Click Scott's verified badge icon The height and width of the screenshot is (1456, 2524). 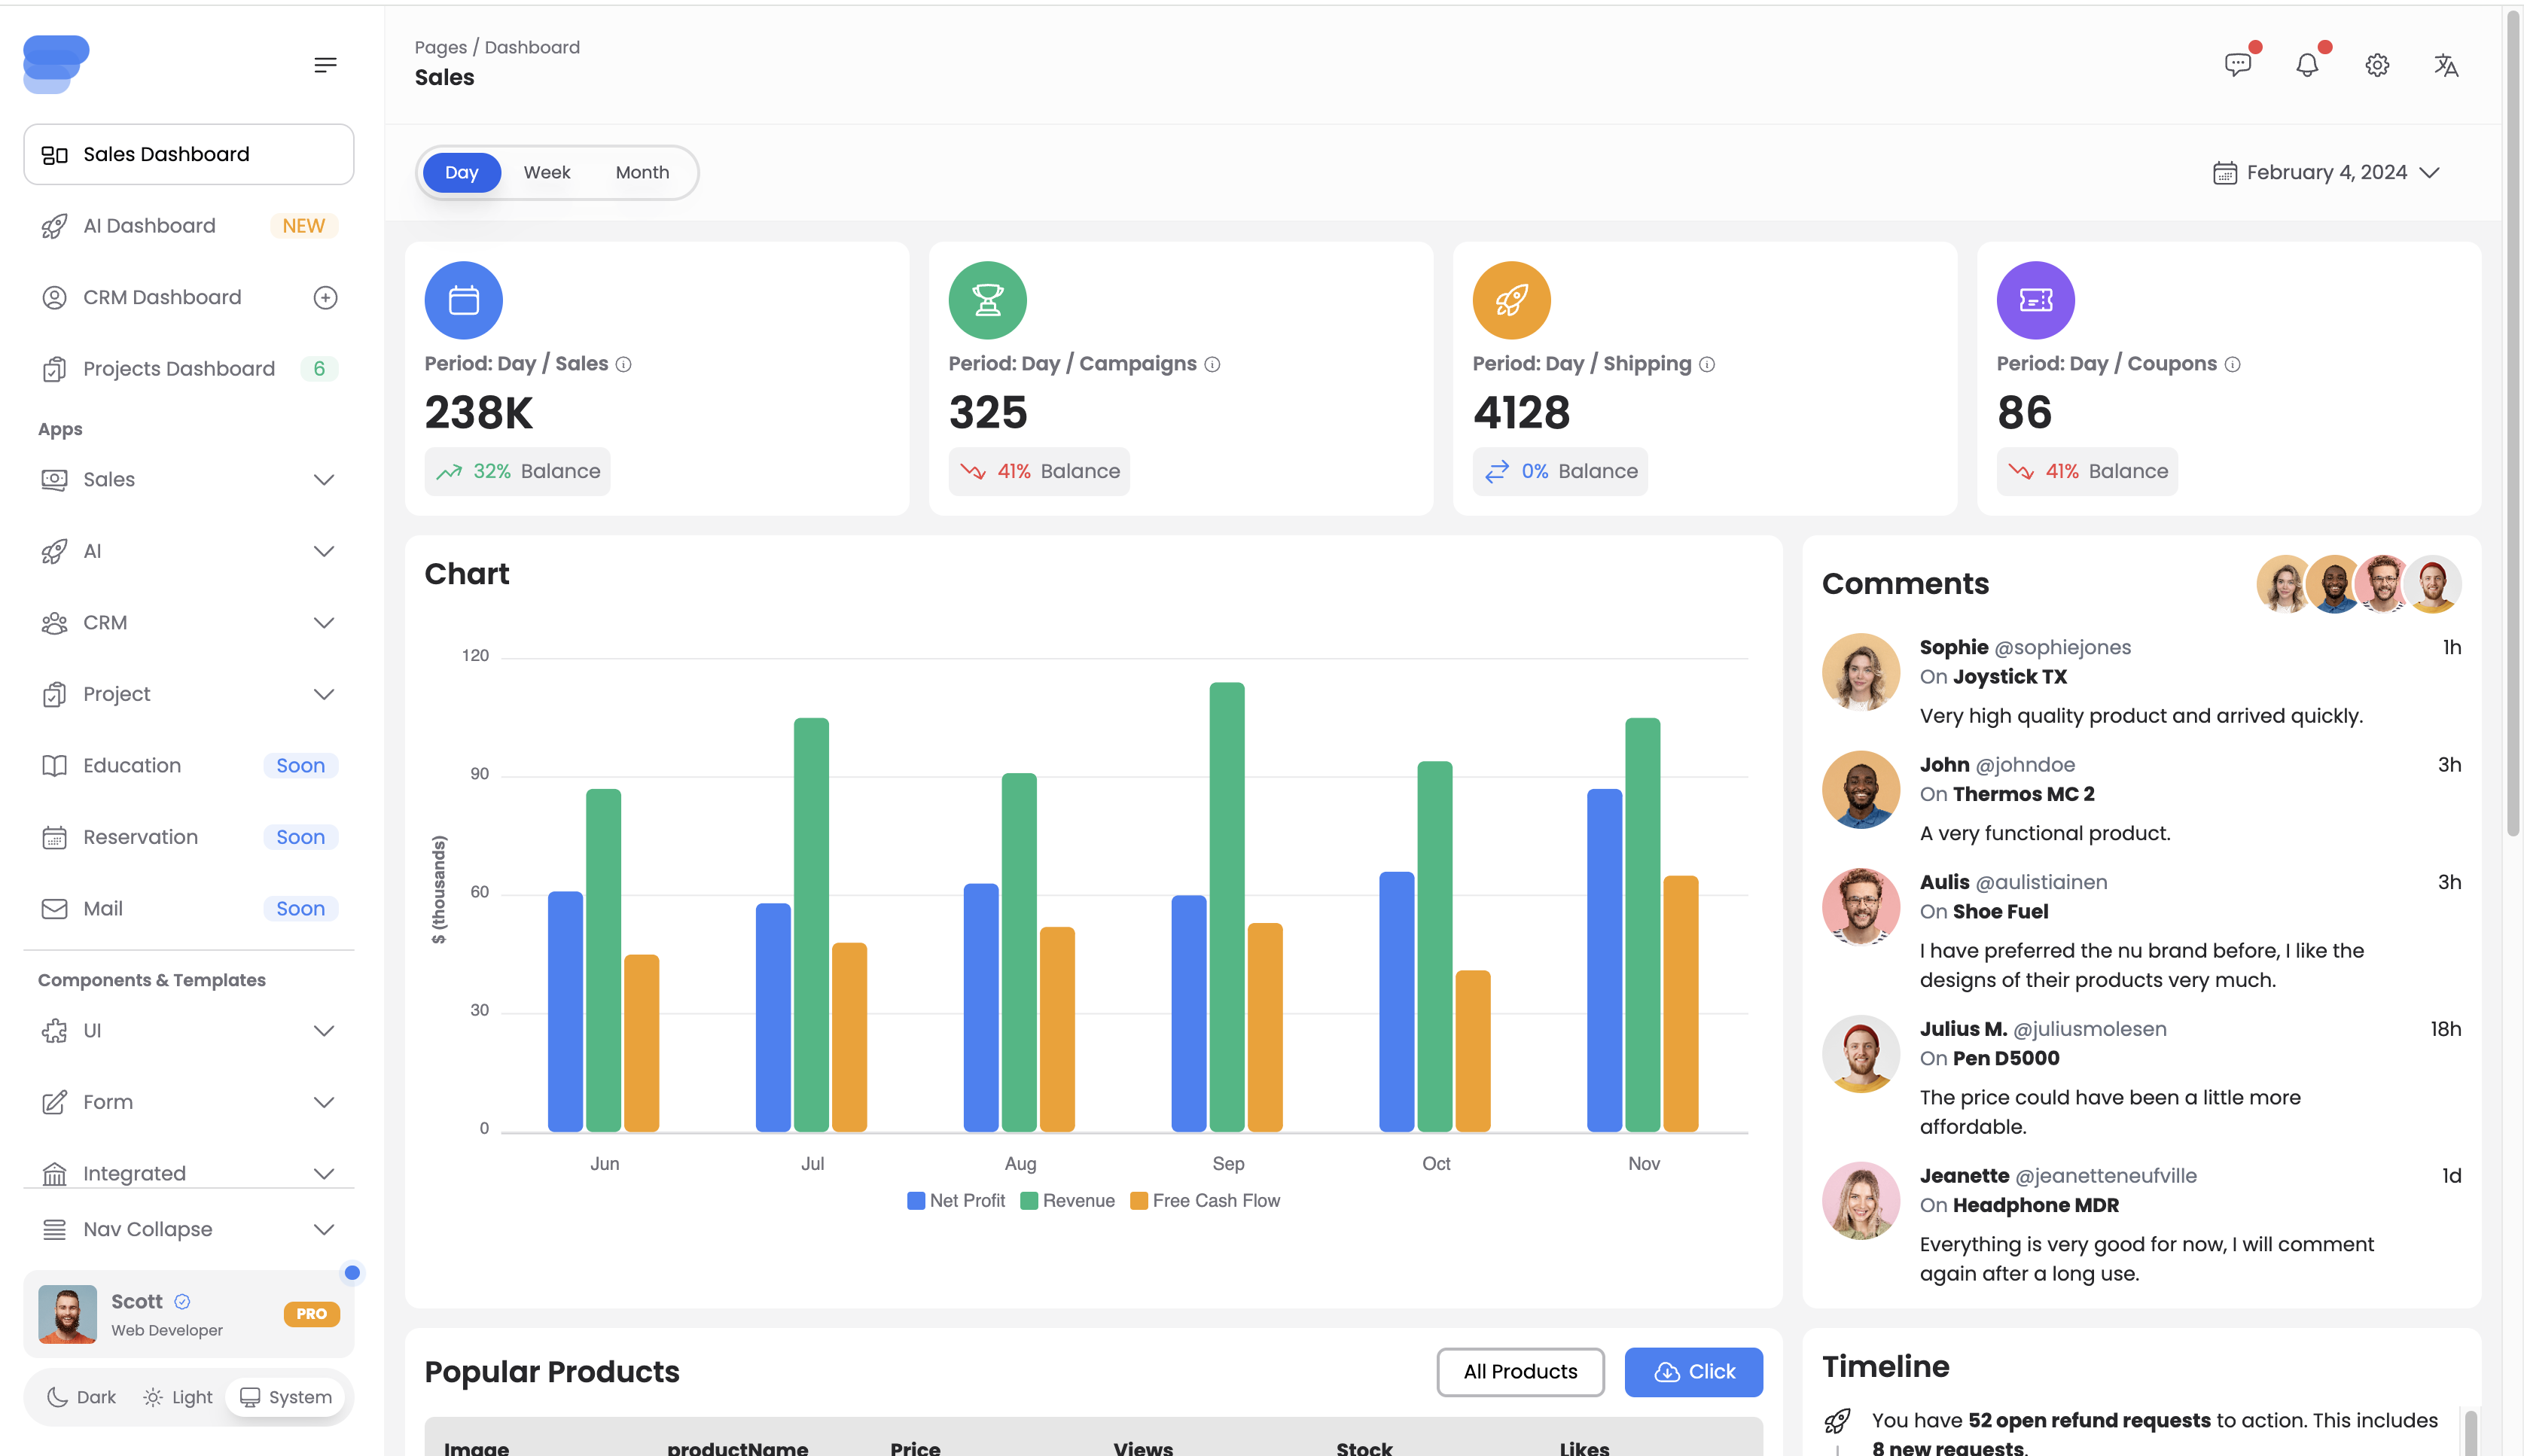(x=182, y=1301)
